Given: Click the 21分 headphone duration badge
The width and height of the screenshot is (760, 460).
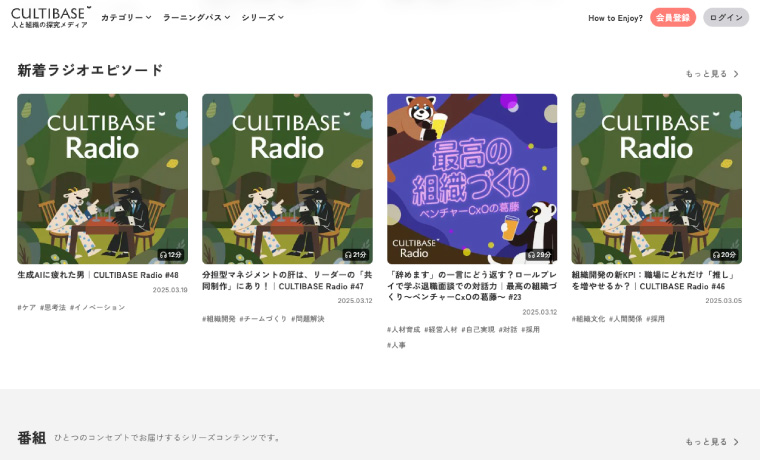Looking at the screenshot, I should pos(356,254).
